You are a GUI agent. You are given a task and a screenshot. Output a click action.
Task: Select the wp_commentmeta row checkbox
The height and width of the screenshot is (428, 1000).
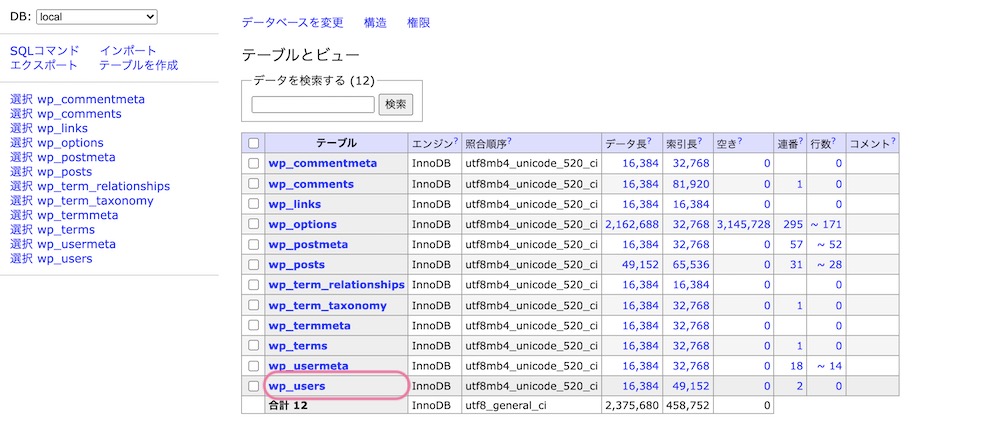253,163
